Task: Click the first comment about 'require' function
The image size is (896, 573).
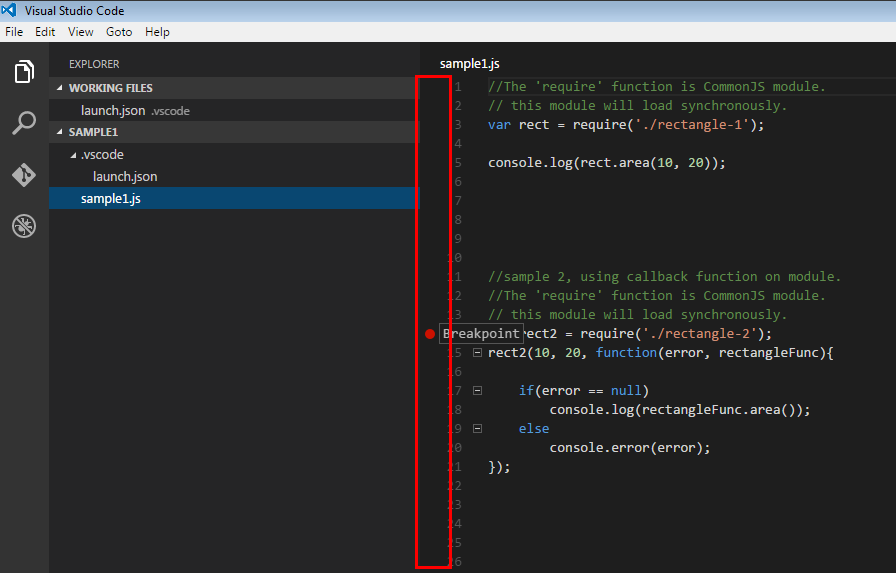Action: pyautogui.click(x=657, y=86)
